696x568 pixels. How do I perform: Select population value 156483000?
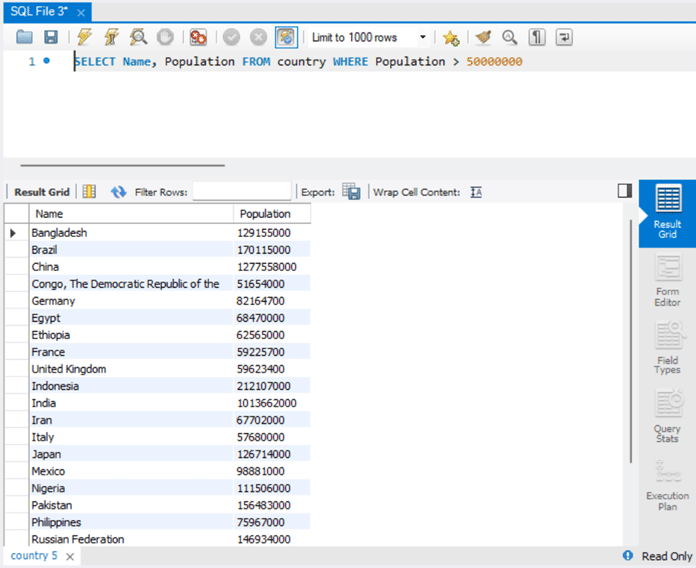tap(272, 505)
